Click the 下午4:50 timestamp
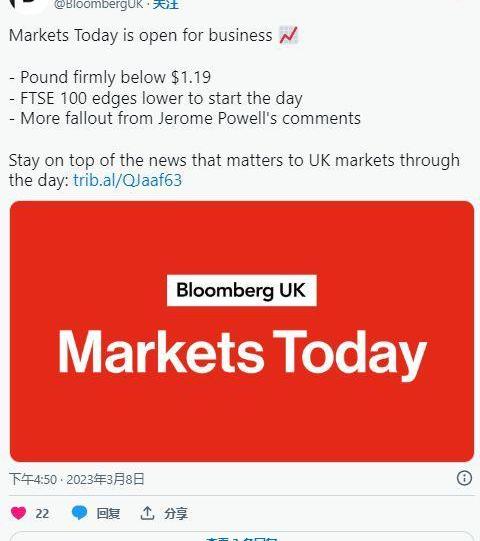Viewport: 480px width, 541px height. coord(33,479)
